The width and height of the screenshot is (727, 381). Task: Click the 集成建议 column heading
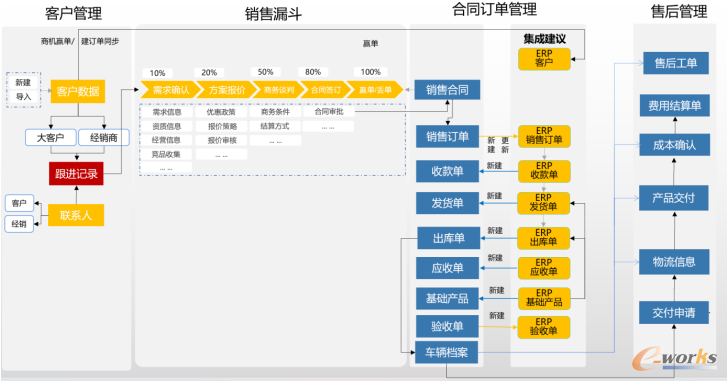(x=544, y=39)
